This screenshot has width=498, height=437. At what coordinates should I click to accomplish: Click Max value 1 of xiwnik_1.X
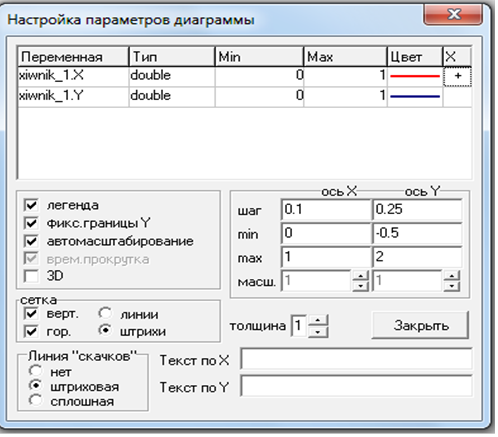point(345,76)
